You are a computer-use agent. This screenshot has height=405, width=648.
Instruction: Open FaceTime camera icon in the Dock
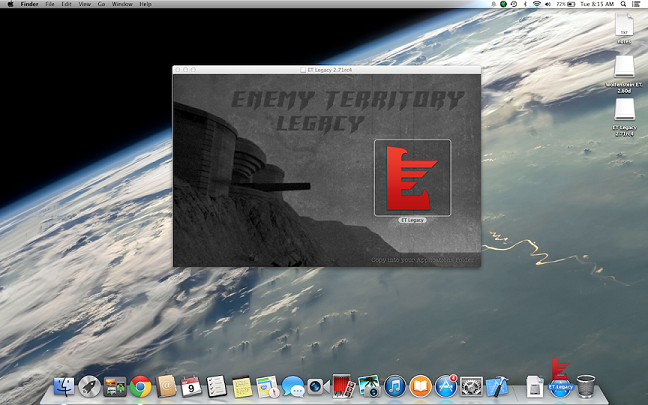tap(318, 387)
